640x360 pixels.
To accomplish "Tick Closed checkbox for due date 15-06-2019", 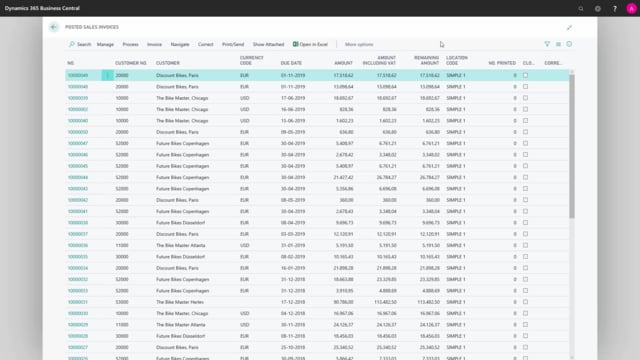I will pos(525,120).
